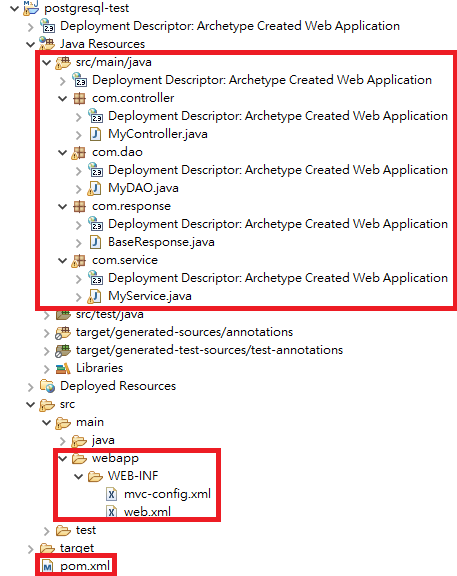Image resolution: width=457 pixels, height=576 pixels.
Task: Select MyService.java in the tree
Action: click(150, 296)
